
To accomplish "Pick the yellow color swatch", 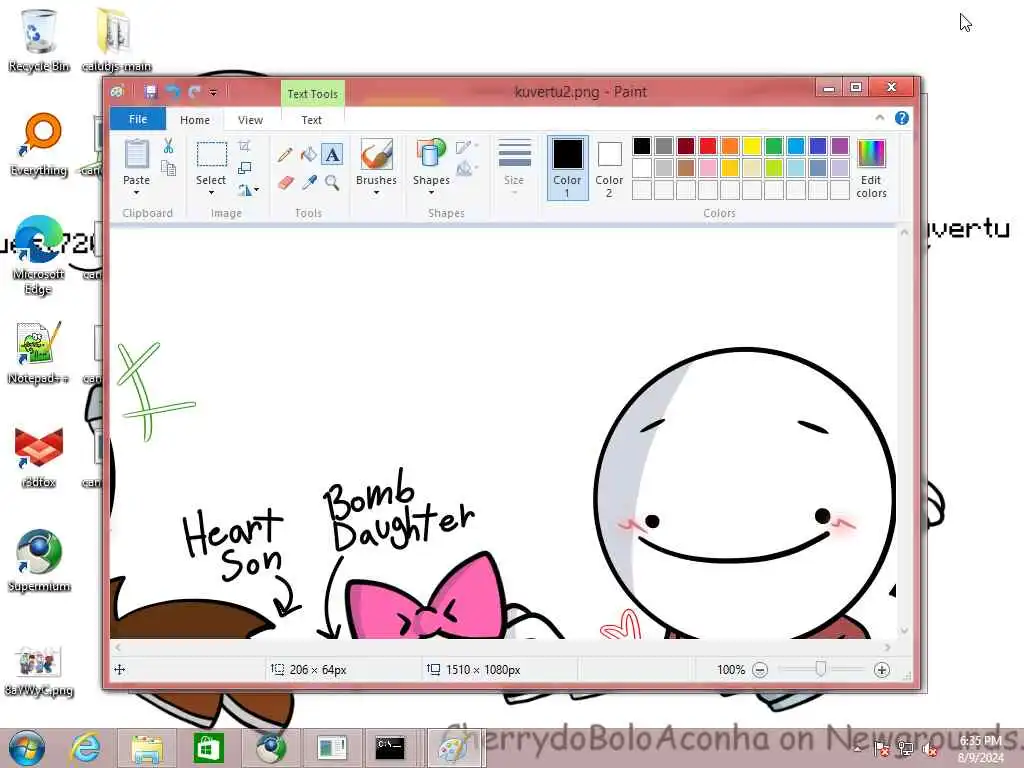I will pyautogui.click(x=752, y=146).
